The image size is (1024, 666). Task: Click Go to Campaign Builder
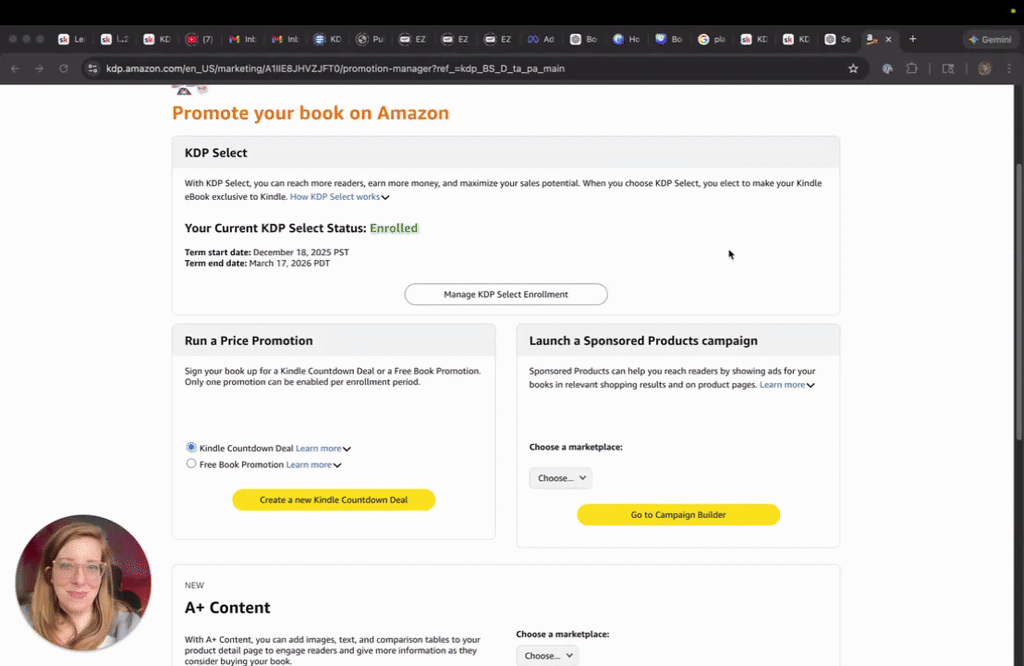[x=678, y=514]
